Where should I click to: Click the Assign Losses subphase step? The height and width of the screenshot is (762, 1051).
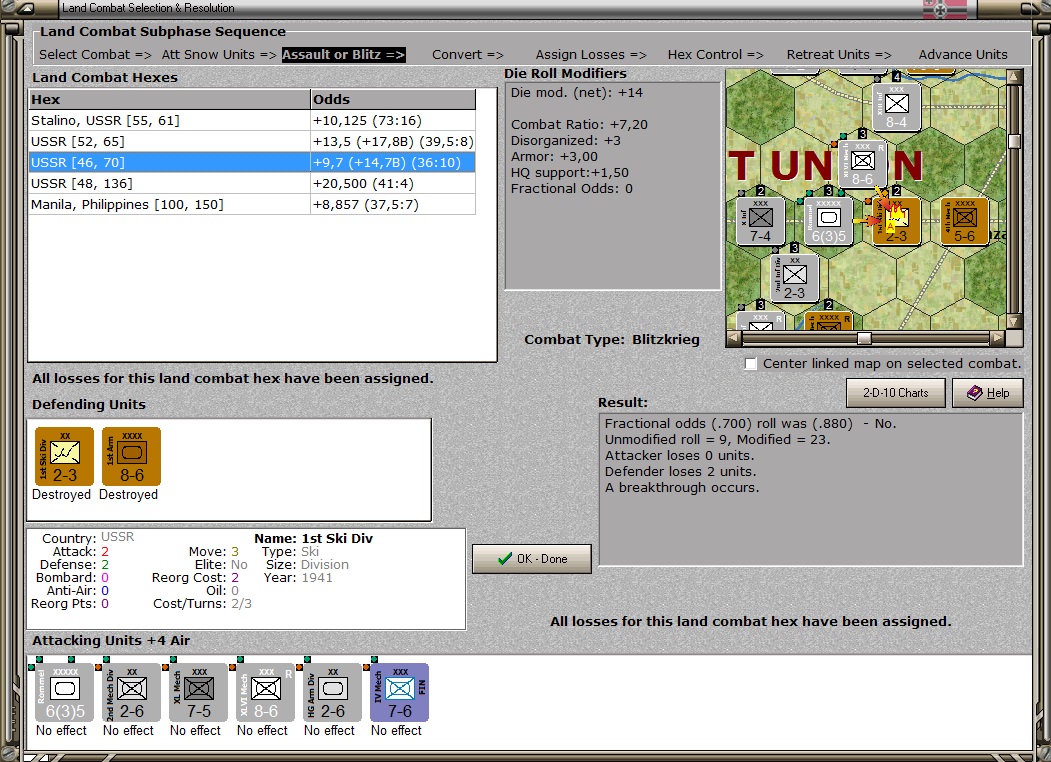[x=591, y=55]
